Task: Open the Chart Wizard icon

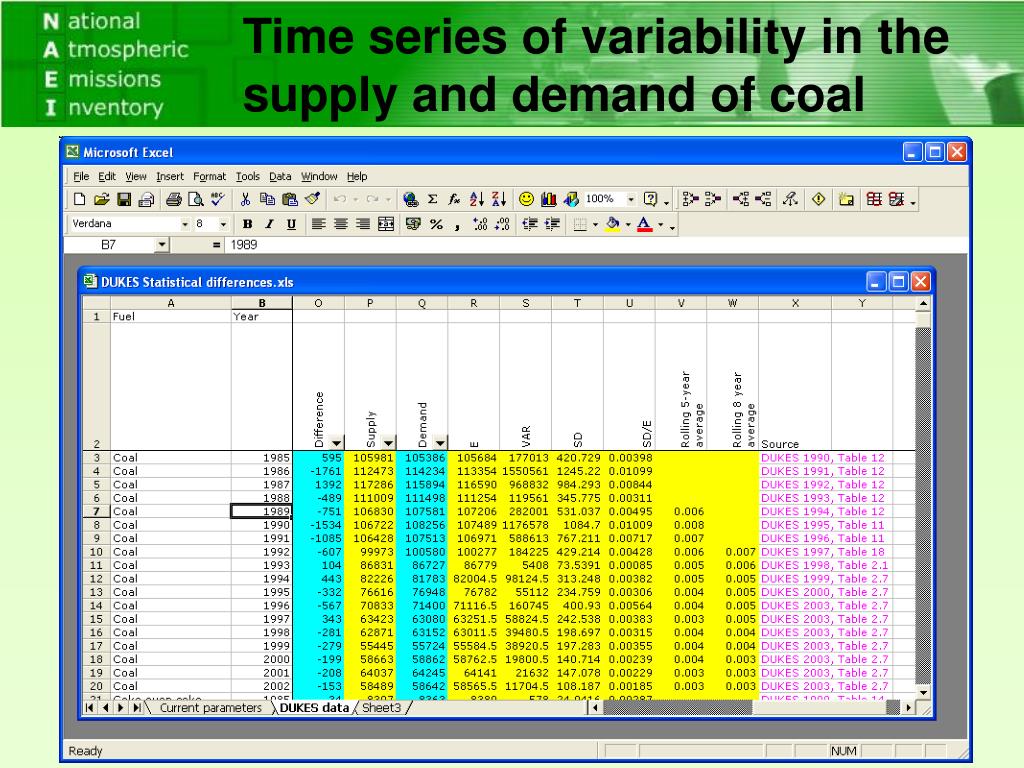Action: pos(549,199)
